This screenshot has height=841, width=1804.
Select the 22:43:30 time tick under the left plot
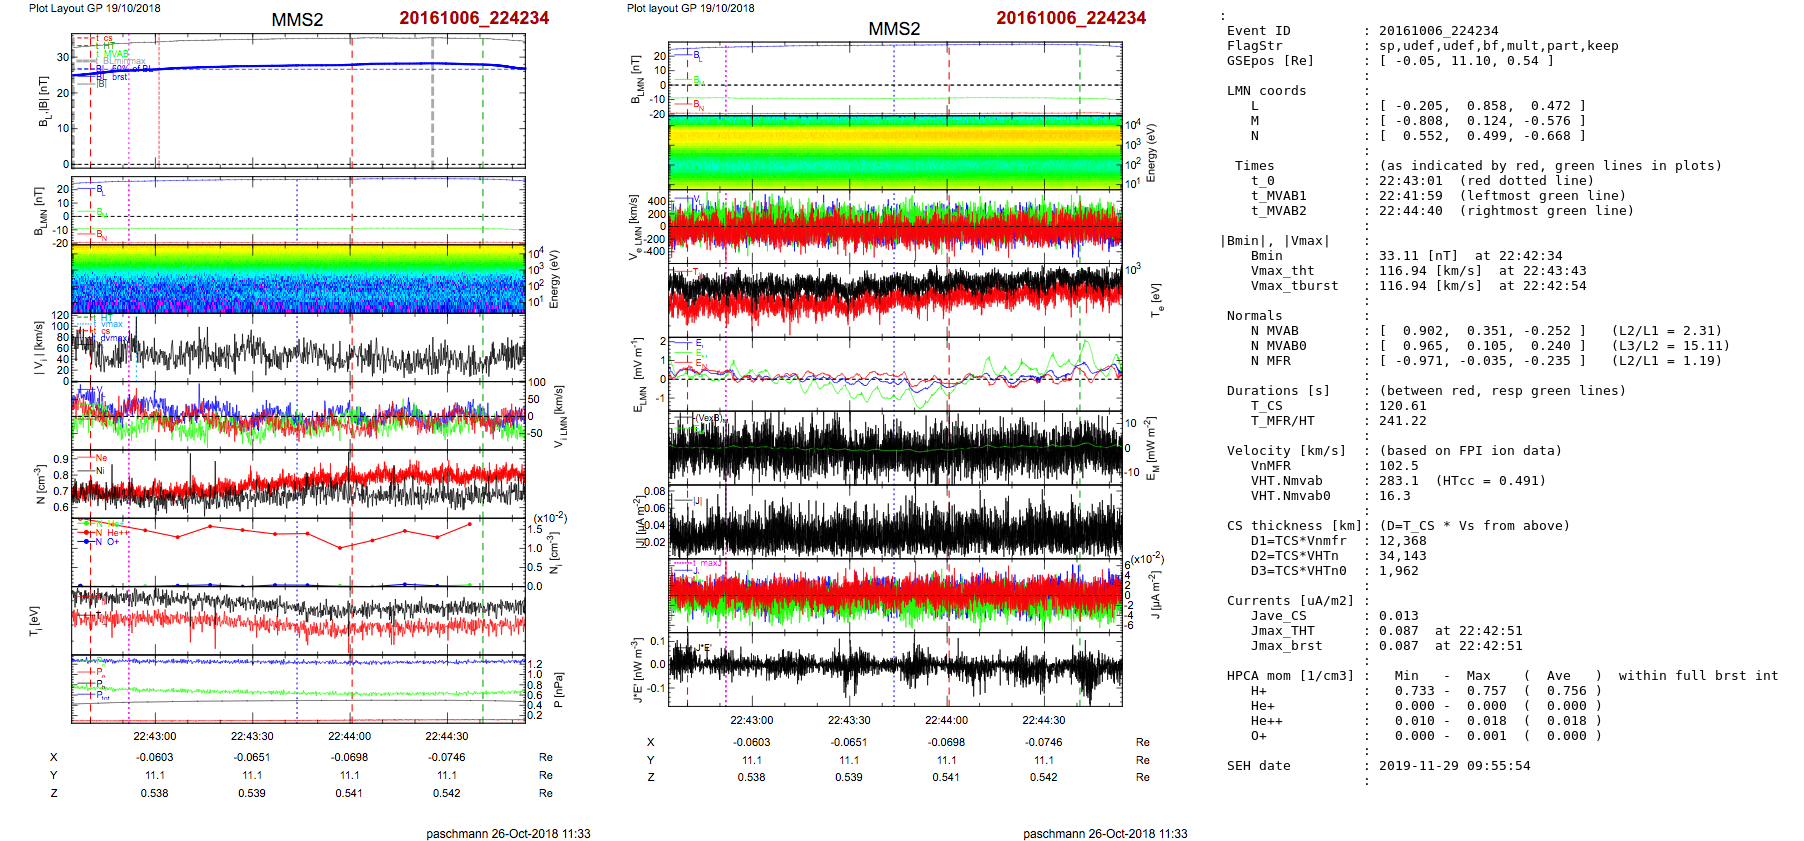[x=252, y=736]
